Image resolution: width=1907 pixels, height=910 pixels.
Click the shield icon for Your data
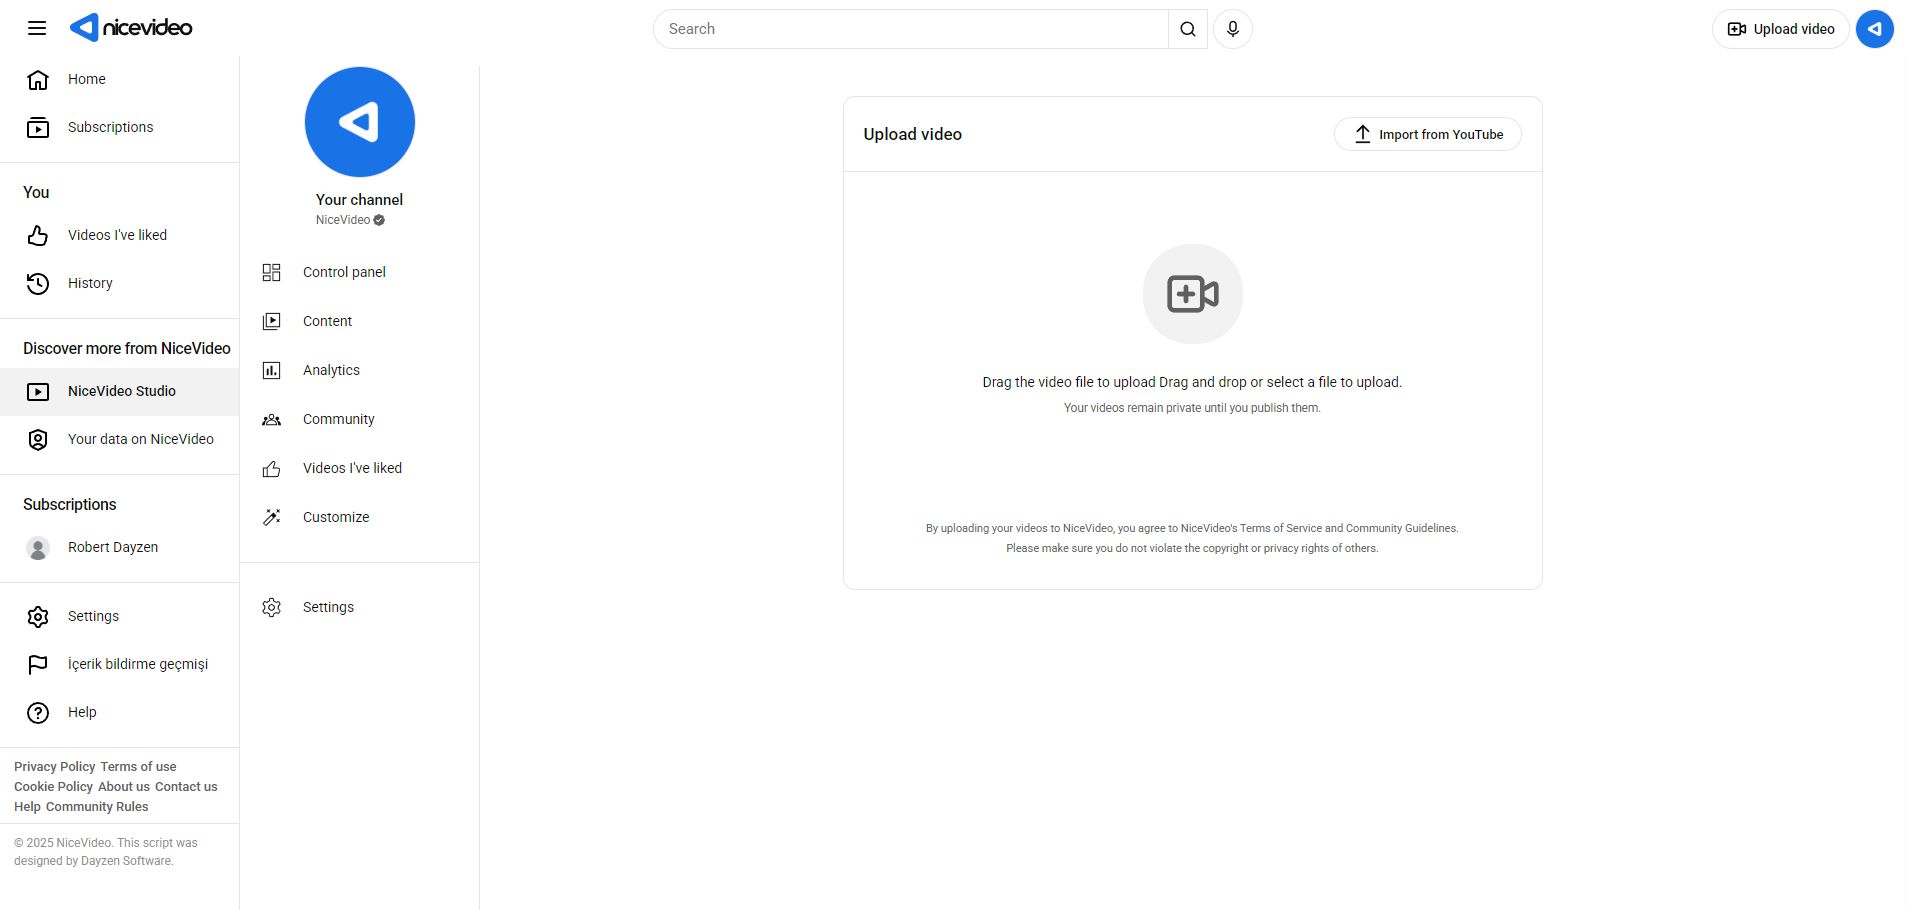tap(38, 440)
